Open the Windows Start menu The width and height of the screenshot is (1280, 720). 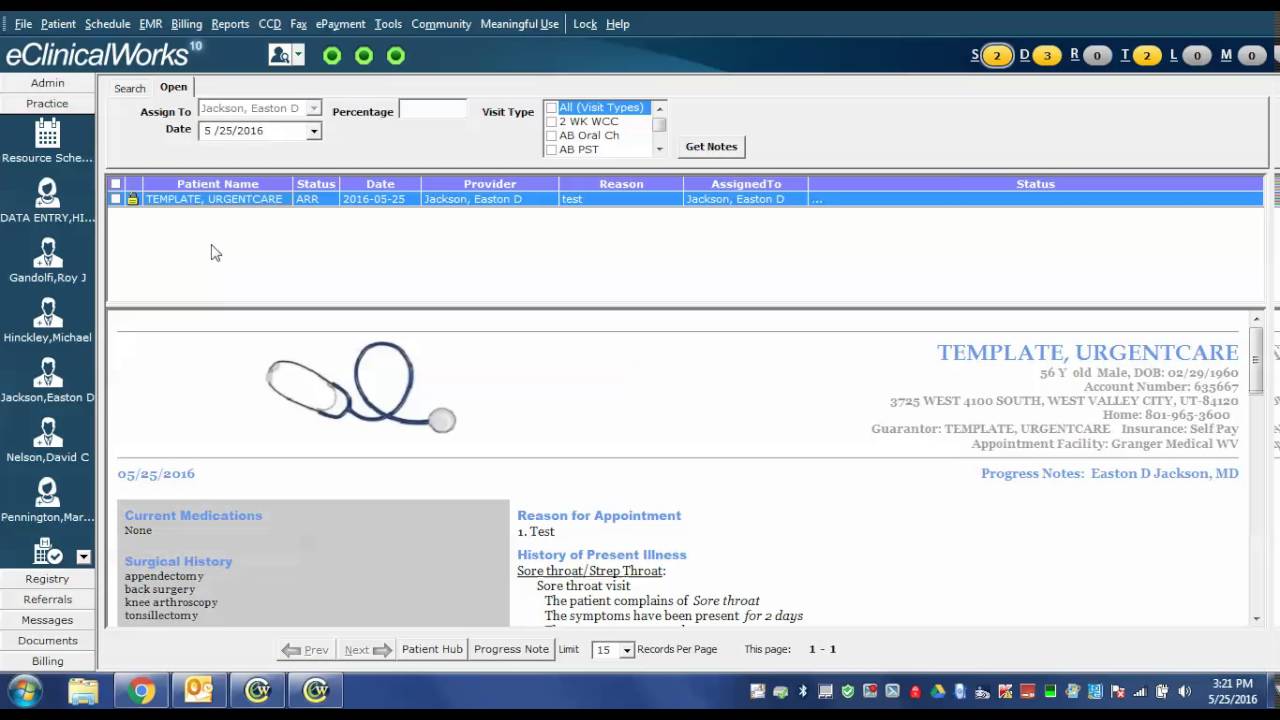[x=25, y=691]
